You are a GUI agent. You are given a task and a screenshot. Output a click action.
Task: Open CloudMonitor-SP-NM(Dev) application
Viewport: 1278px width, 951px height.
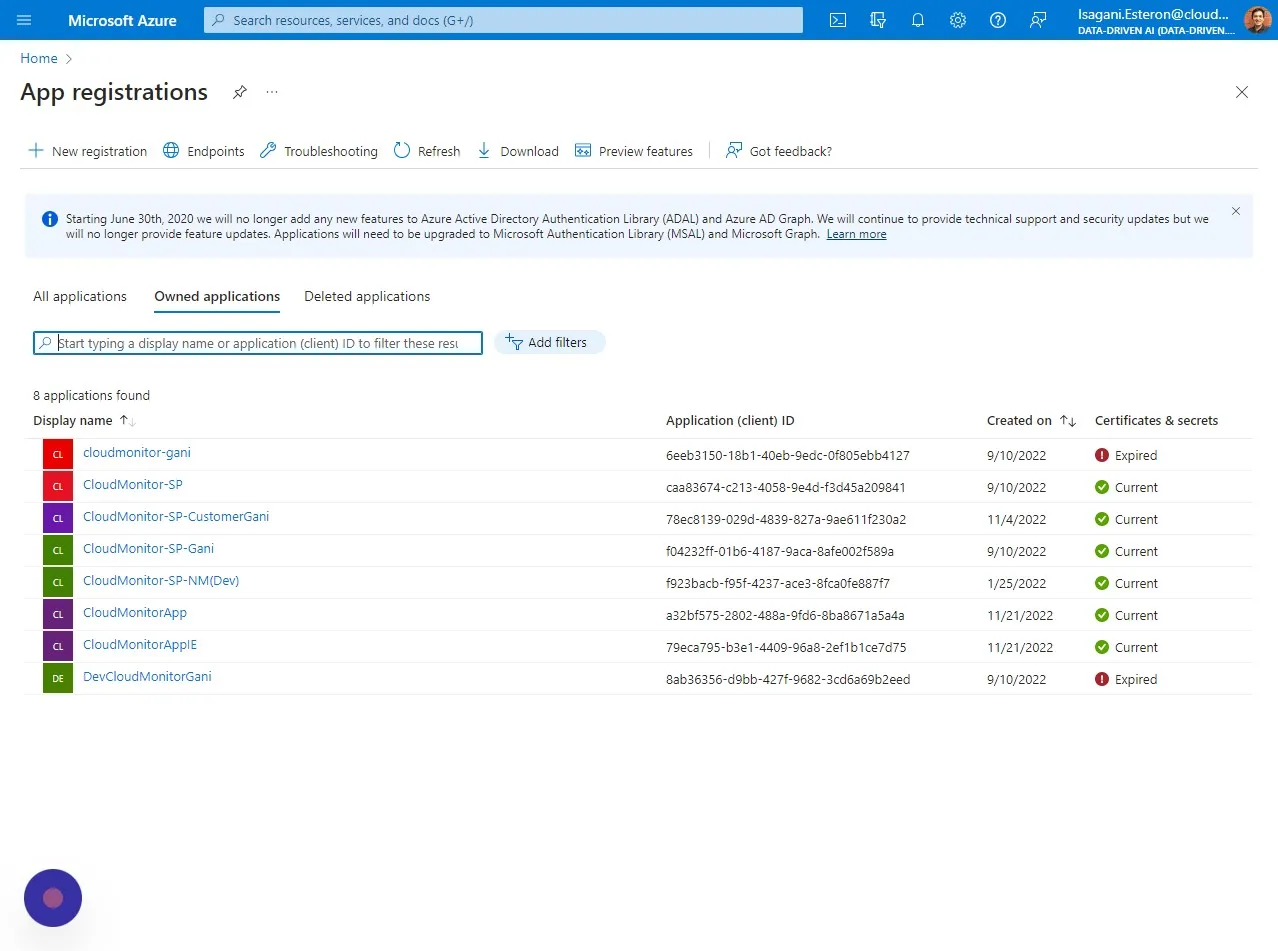[161, 581]
